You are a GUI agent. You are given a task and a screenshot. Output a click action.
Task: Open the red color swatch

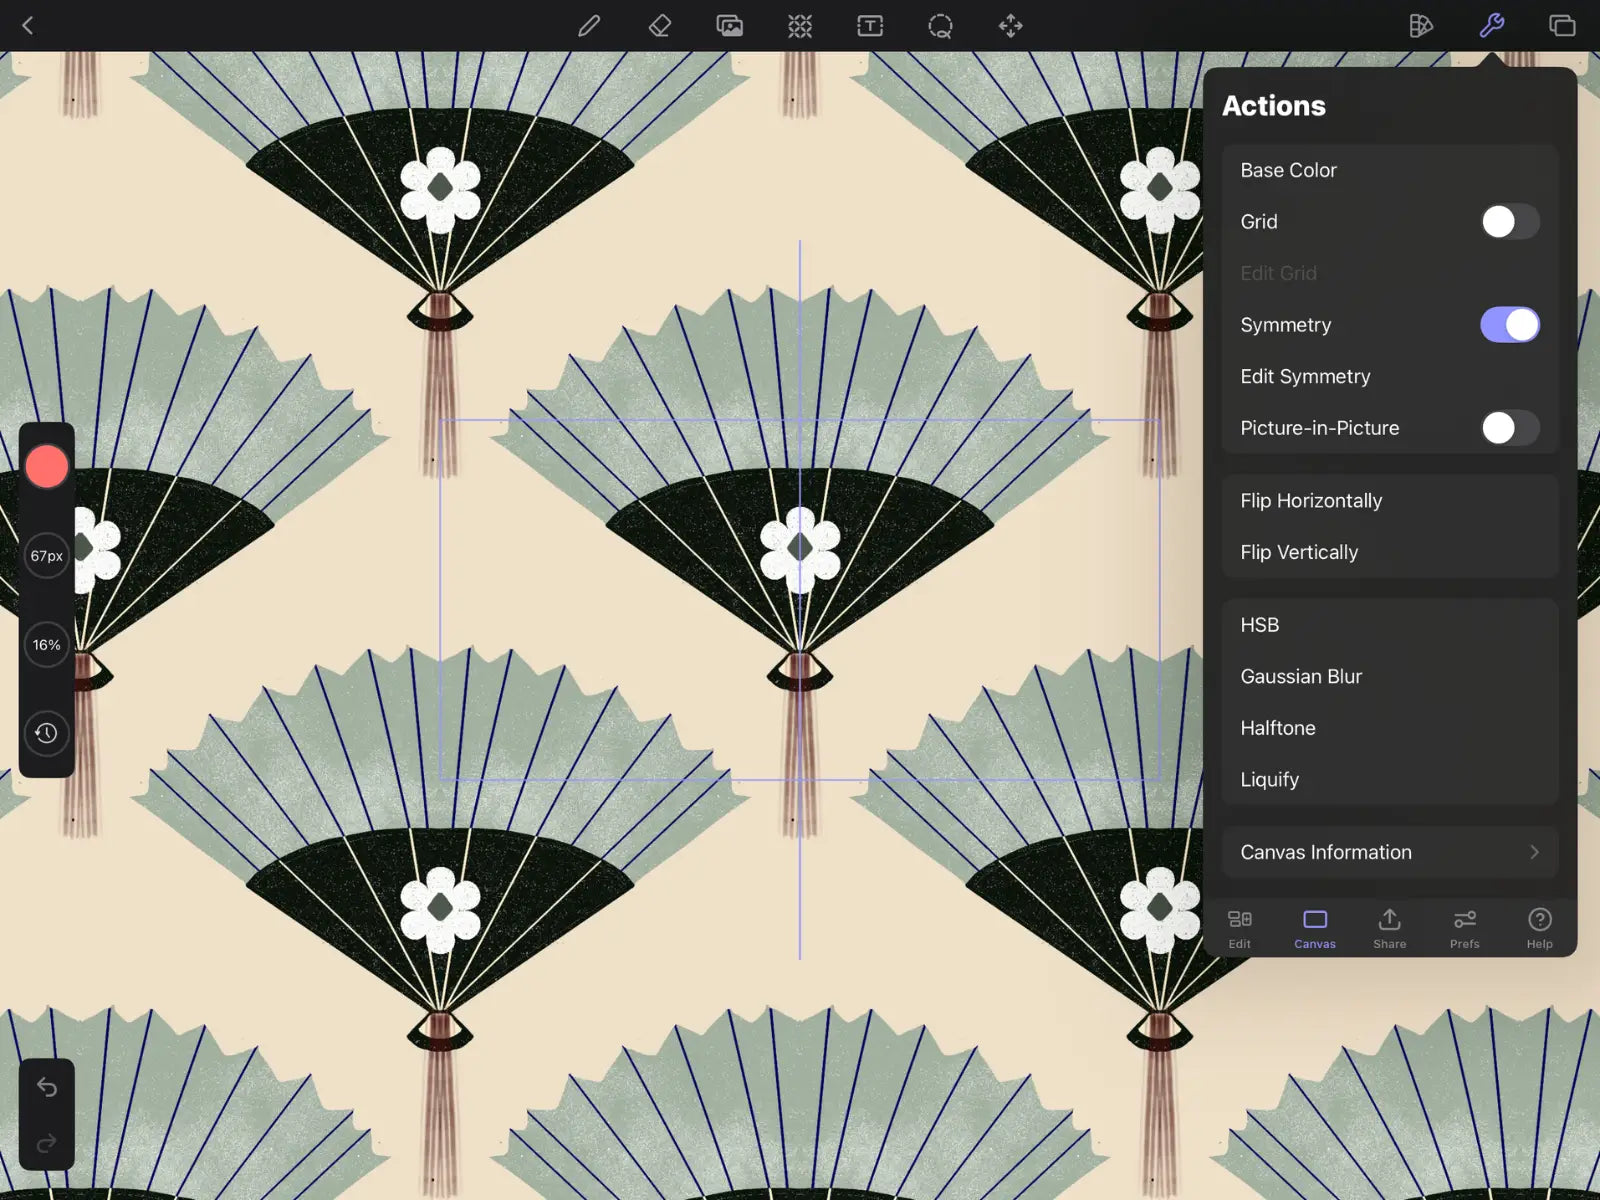(x=46, y=466)
